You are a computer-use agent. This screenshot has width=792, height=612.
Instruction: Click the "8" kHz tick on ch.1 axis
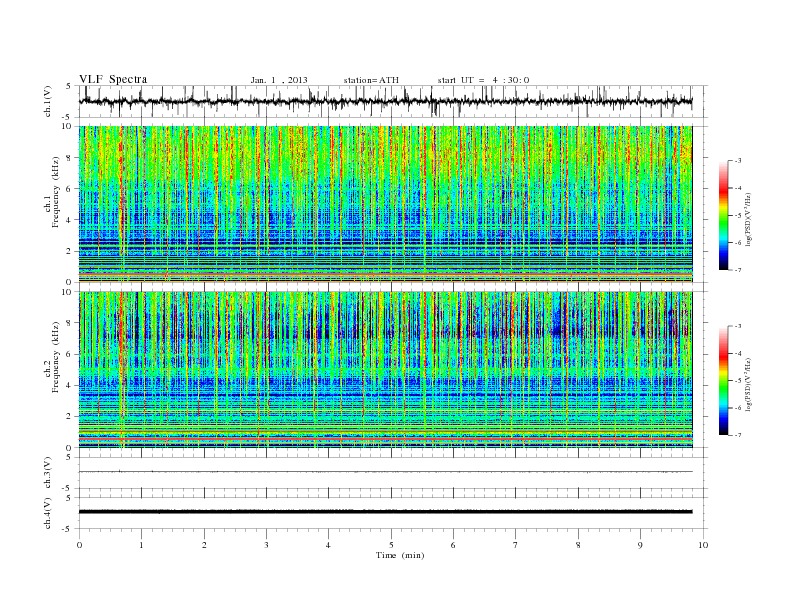(69, 158)
